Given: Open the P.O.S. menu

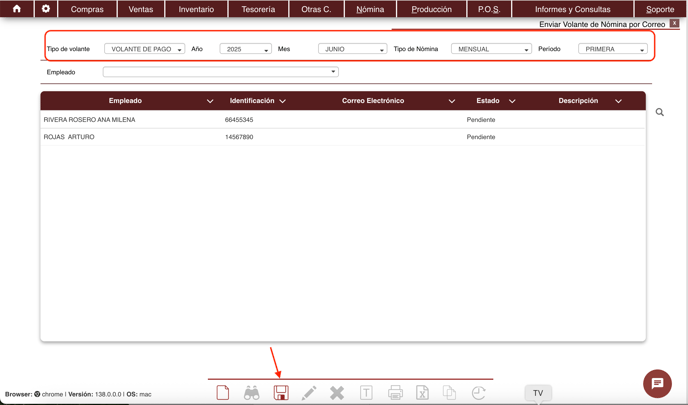Looking at the screenshot, I should coord(489,9).
